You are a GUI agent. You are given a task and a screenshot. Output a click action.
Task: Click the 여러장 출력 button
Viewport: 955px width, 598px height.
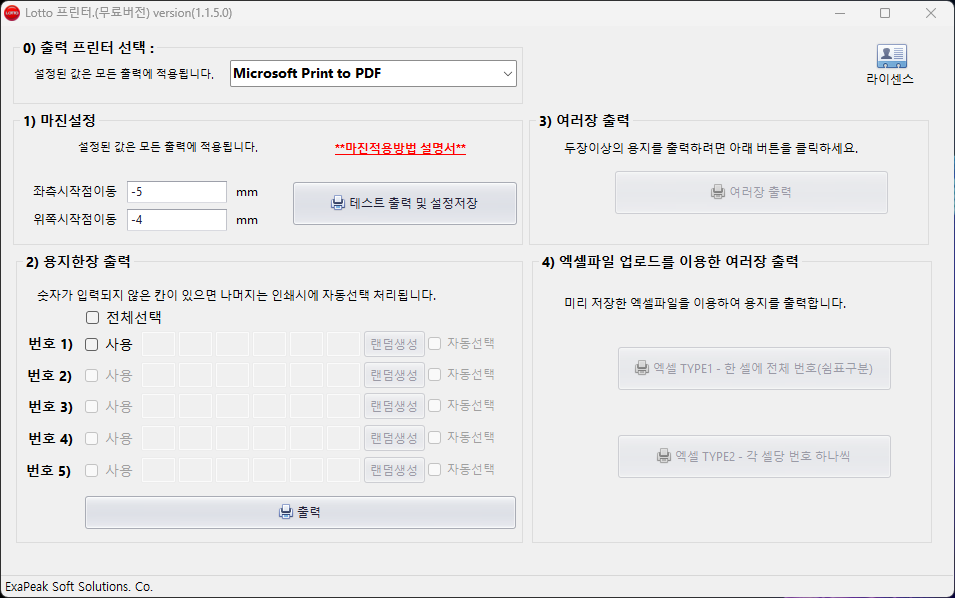751,192
